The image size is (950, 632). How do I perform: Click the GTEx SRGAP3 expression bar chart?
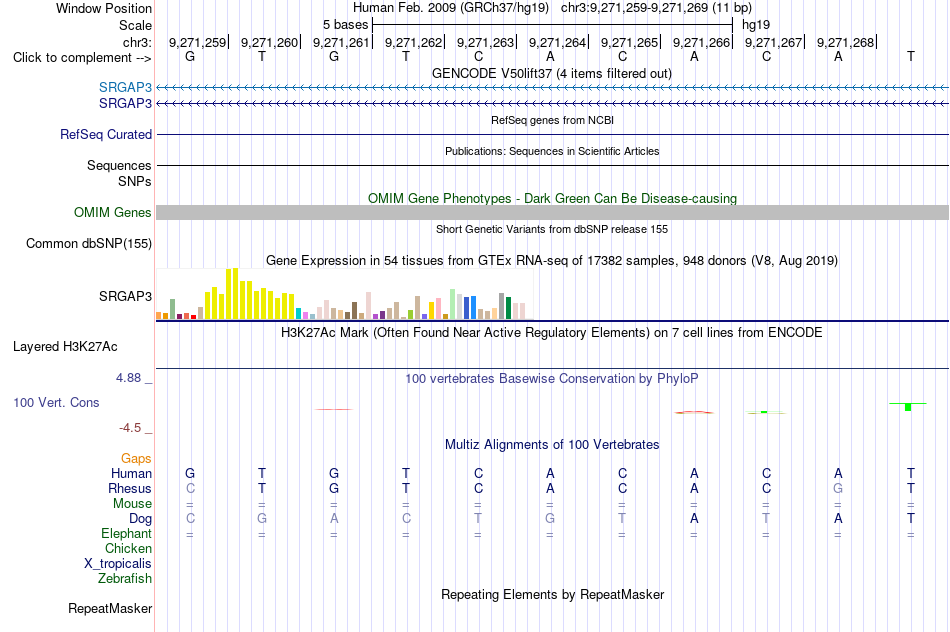(344, 294)
